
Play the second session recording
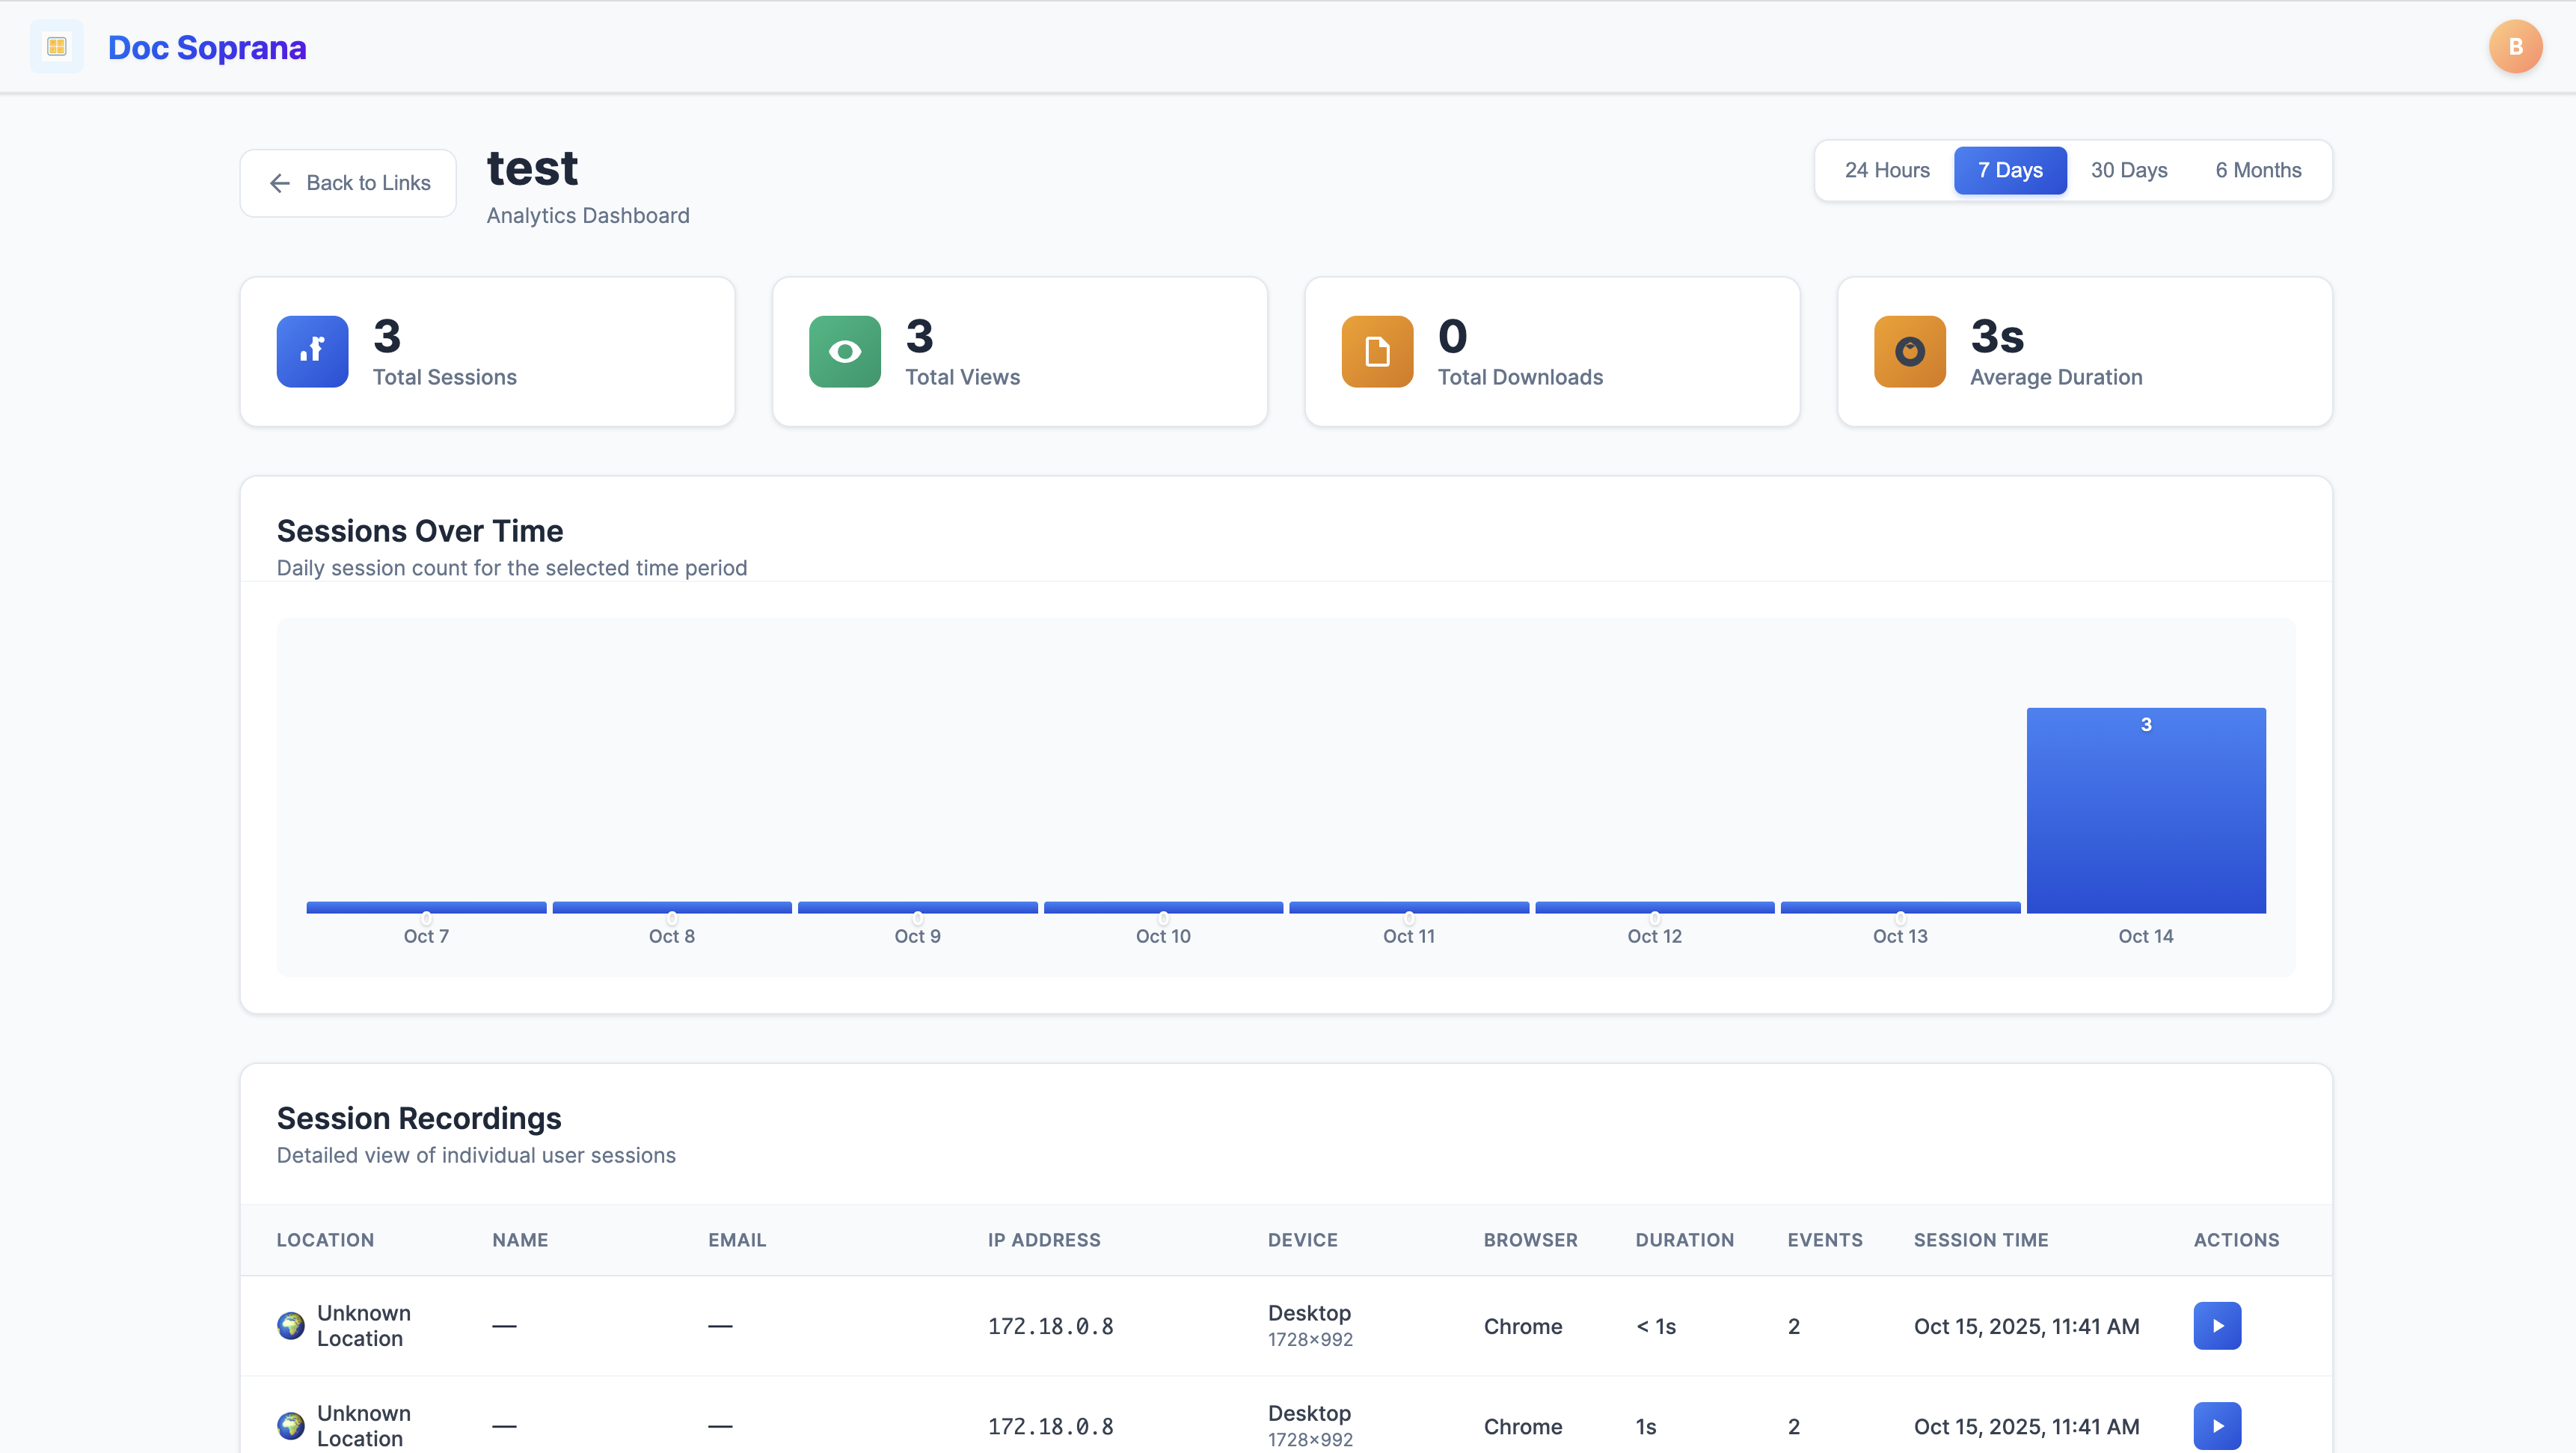pos(2217,1426)
